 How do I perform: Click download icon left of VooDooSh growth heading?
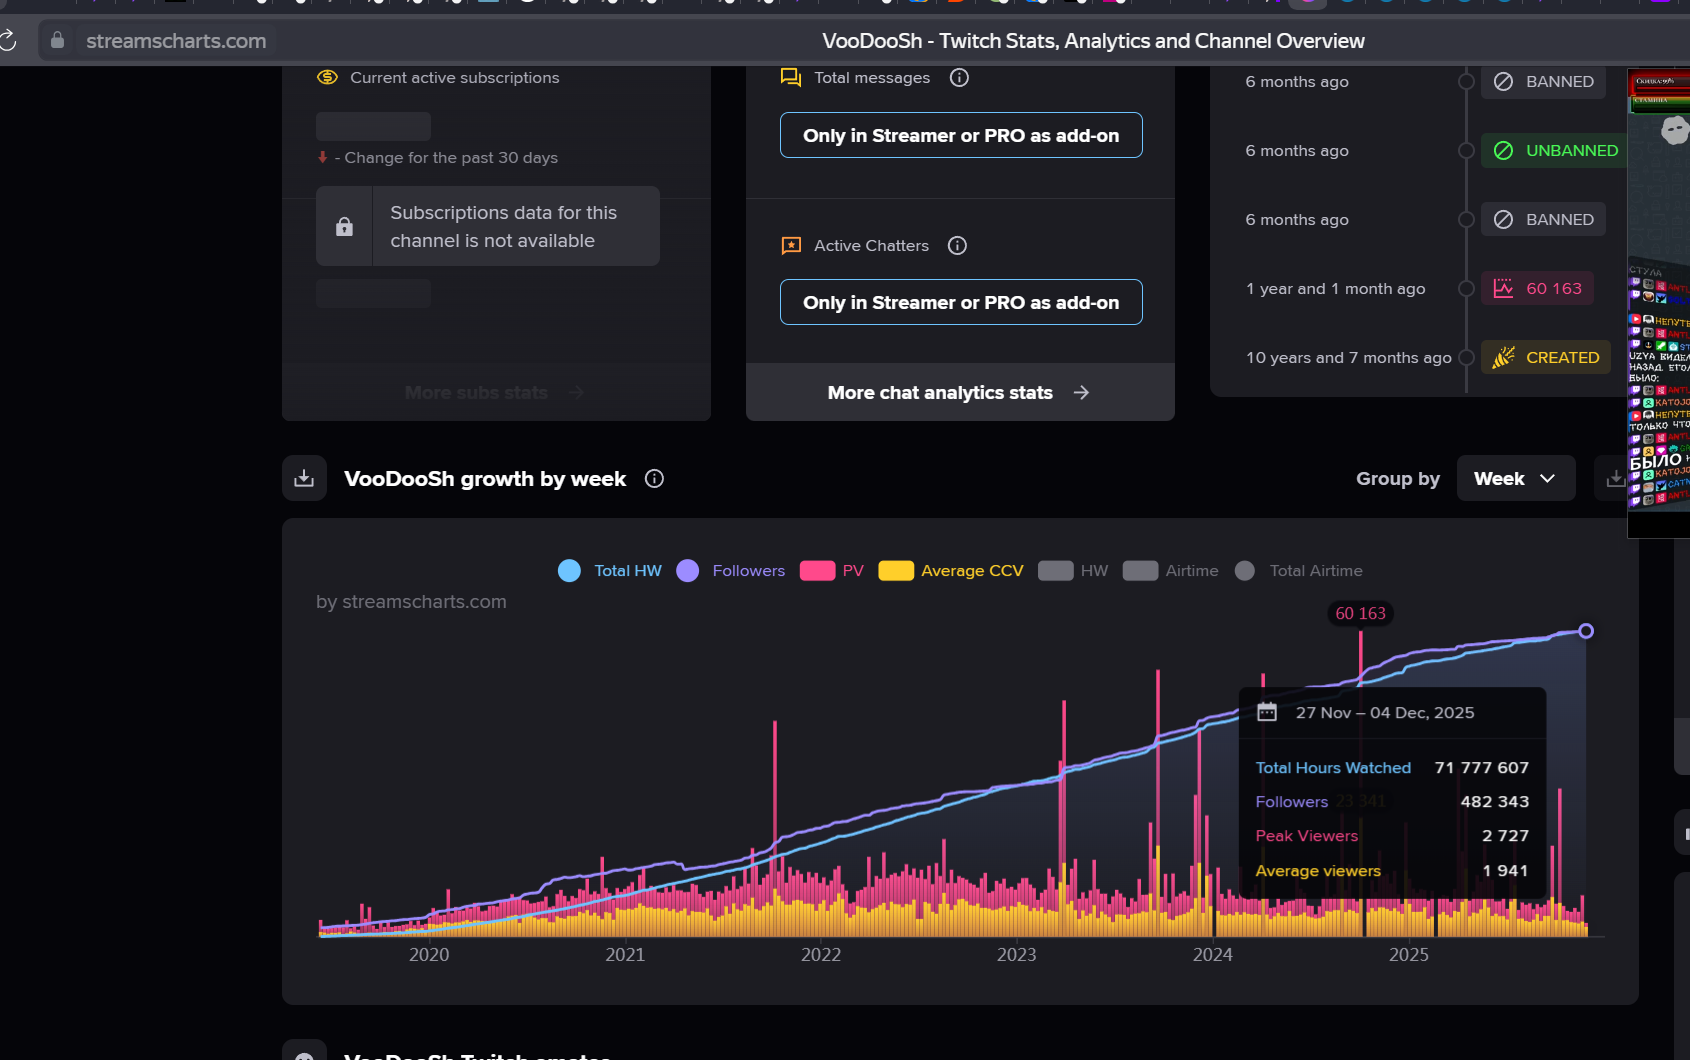click(x=304, y=479)
